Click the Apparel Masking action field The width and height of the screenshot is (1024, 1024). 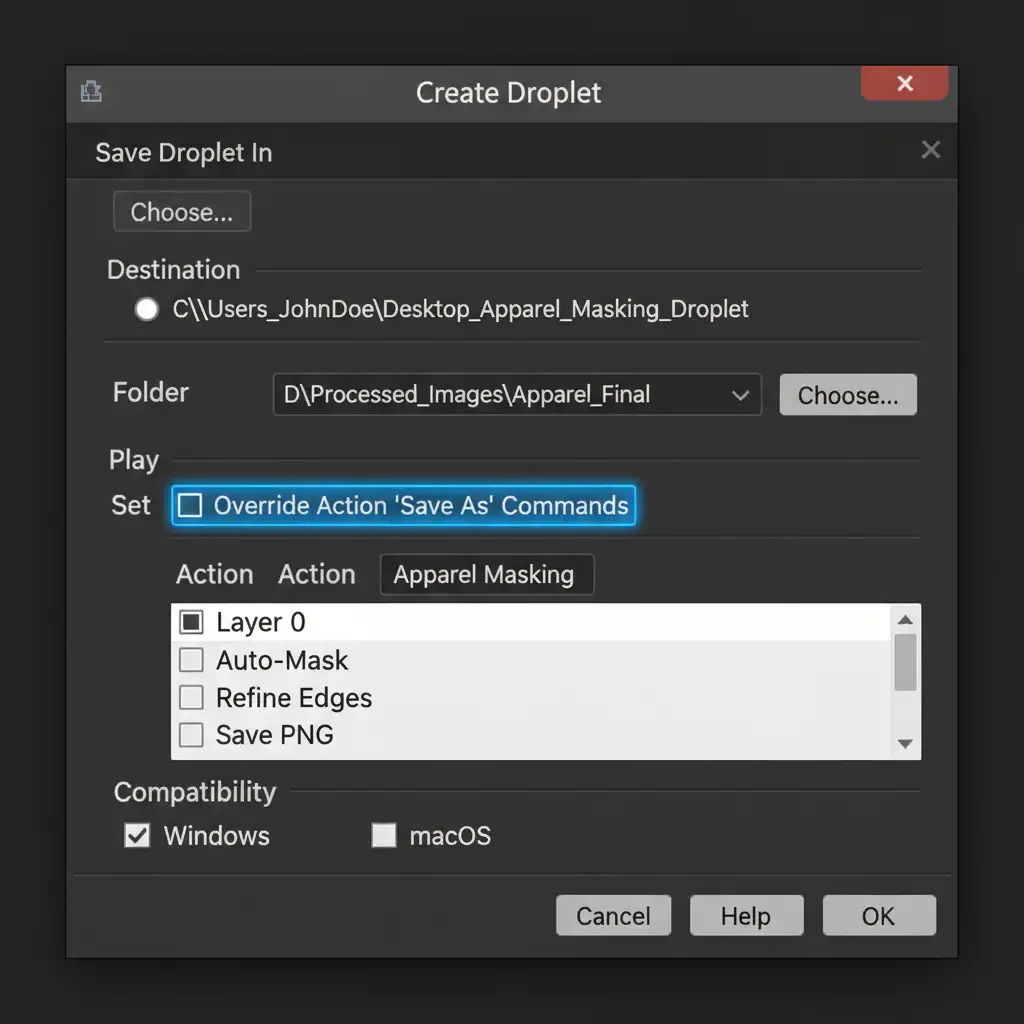point(486,575)
